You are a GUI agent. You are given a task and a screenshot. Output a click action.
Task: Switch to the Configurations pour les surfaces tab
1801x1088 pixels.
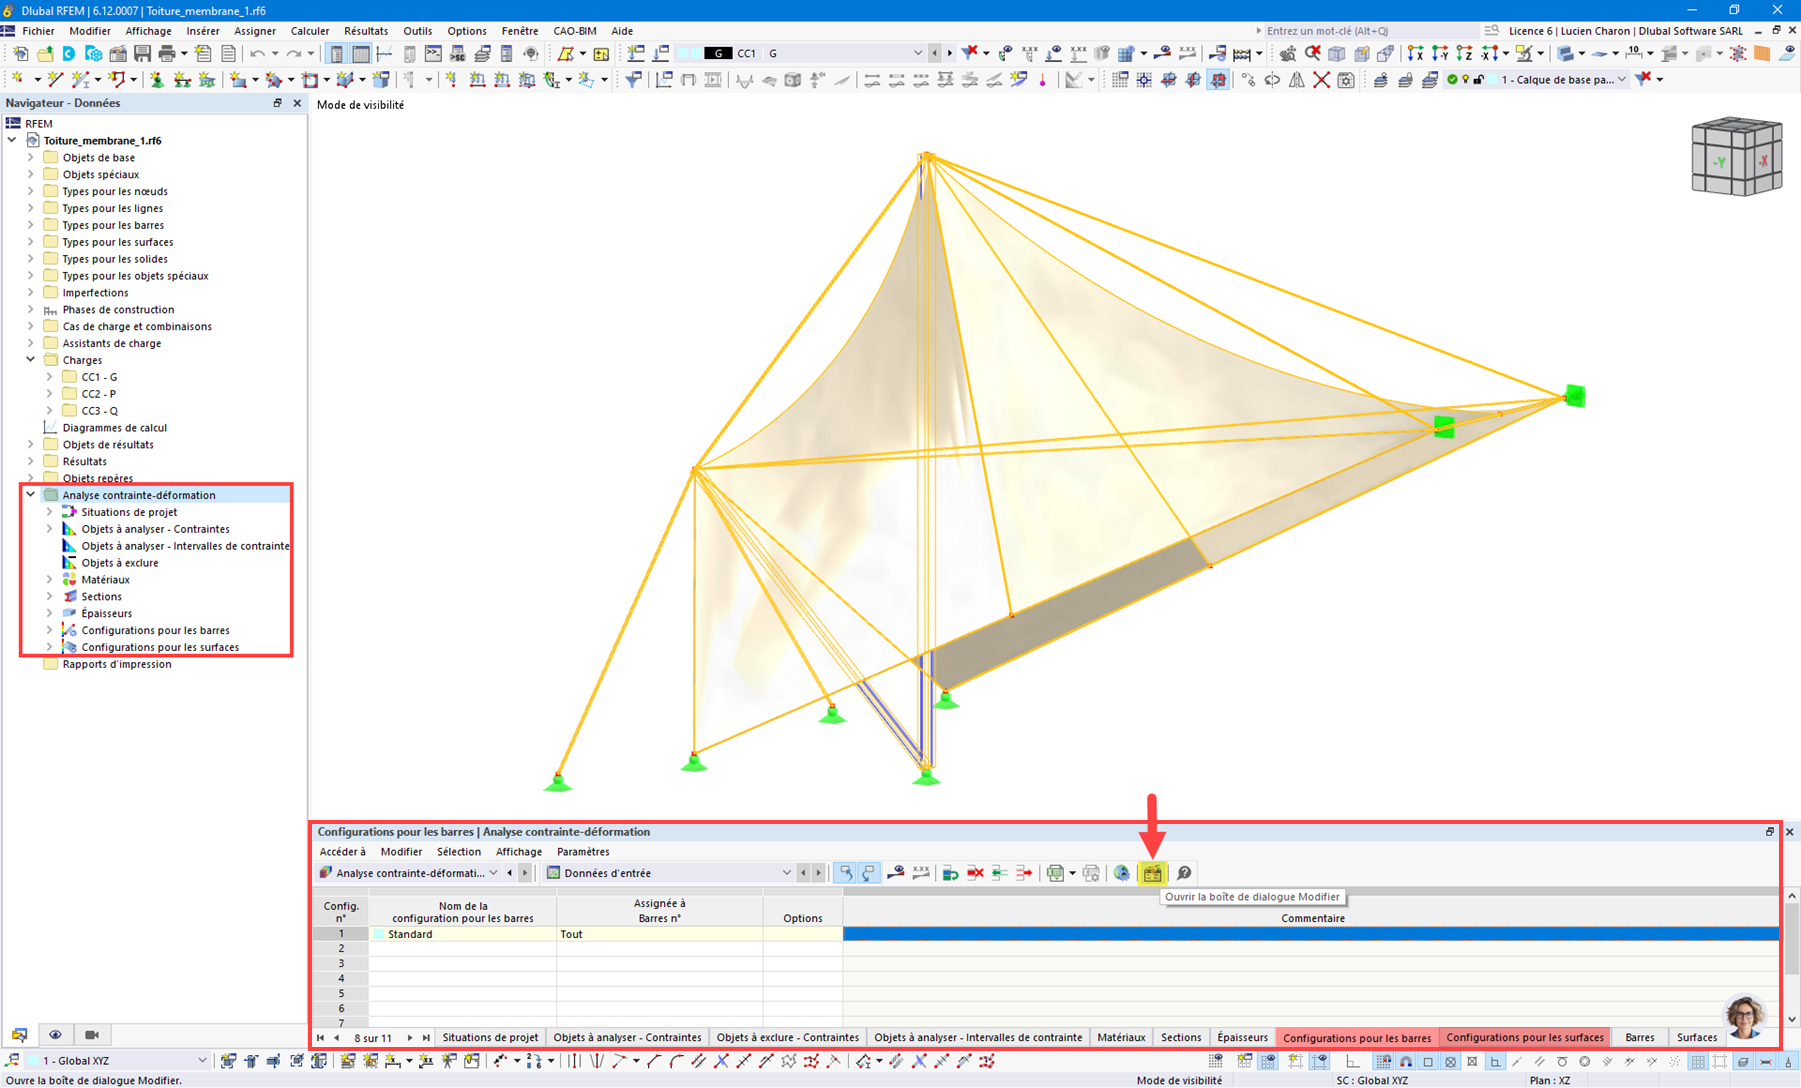coord(1524,1038)
